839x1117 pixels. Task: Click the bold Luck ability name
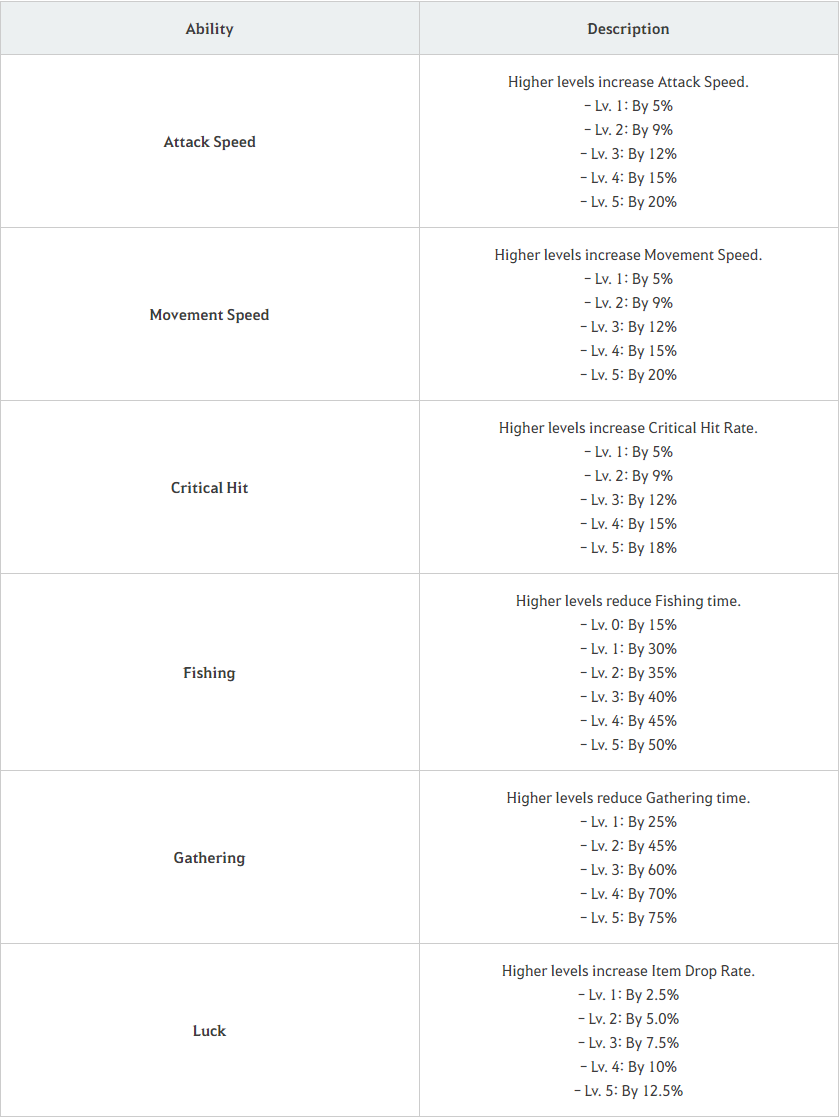click(209, 1031)
